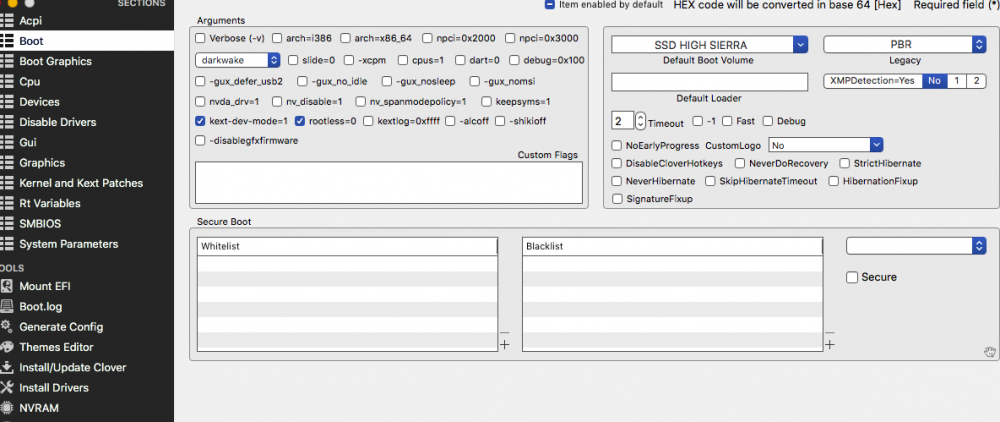The height and width of the screenshot is (422, 1000).
Task: Click the Themes Editor palette icon
Action: click(x=6, y=347)
